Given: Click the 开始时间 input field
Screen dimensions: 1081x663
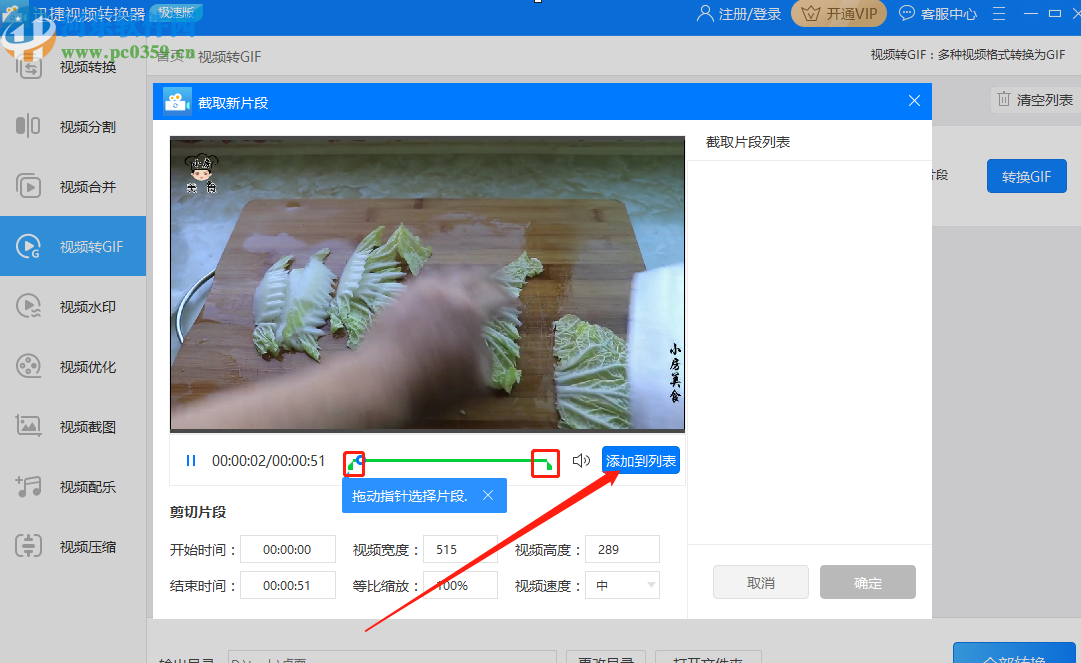Looking at the screenshot, I should pyautogui.click(x=287, y=549).
